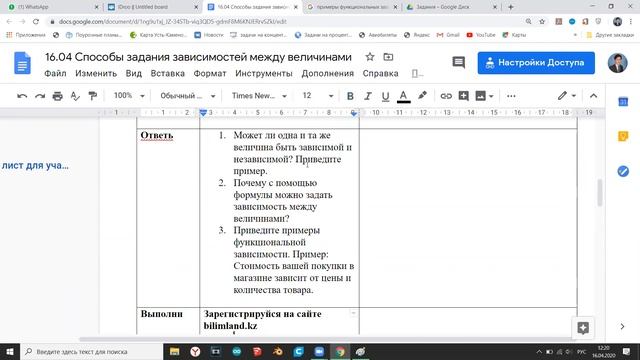Viewport: 640px width, 360px height.
Task: Open Другие закладки folder
Action: (x=610, y=35)
